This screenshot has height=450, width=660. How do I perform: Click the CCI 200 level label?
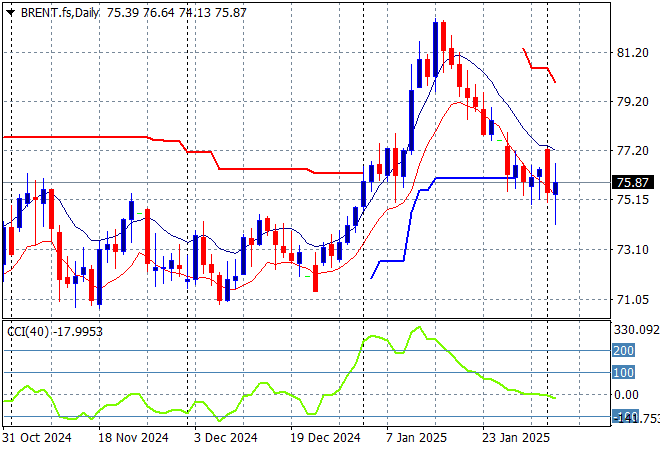623,350
